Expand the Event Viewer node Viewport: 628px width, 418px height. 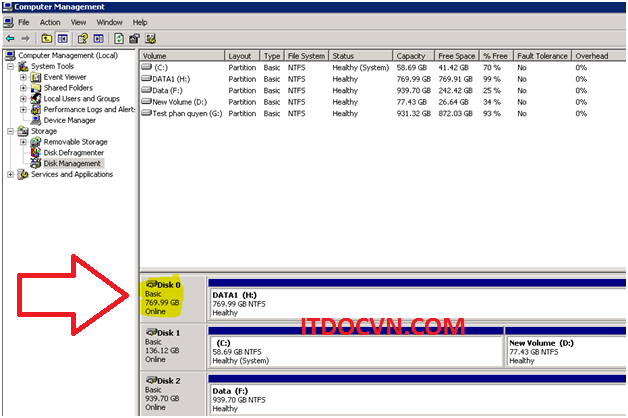click(23, 77)
